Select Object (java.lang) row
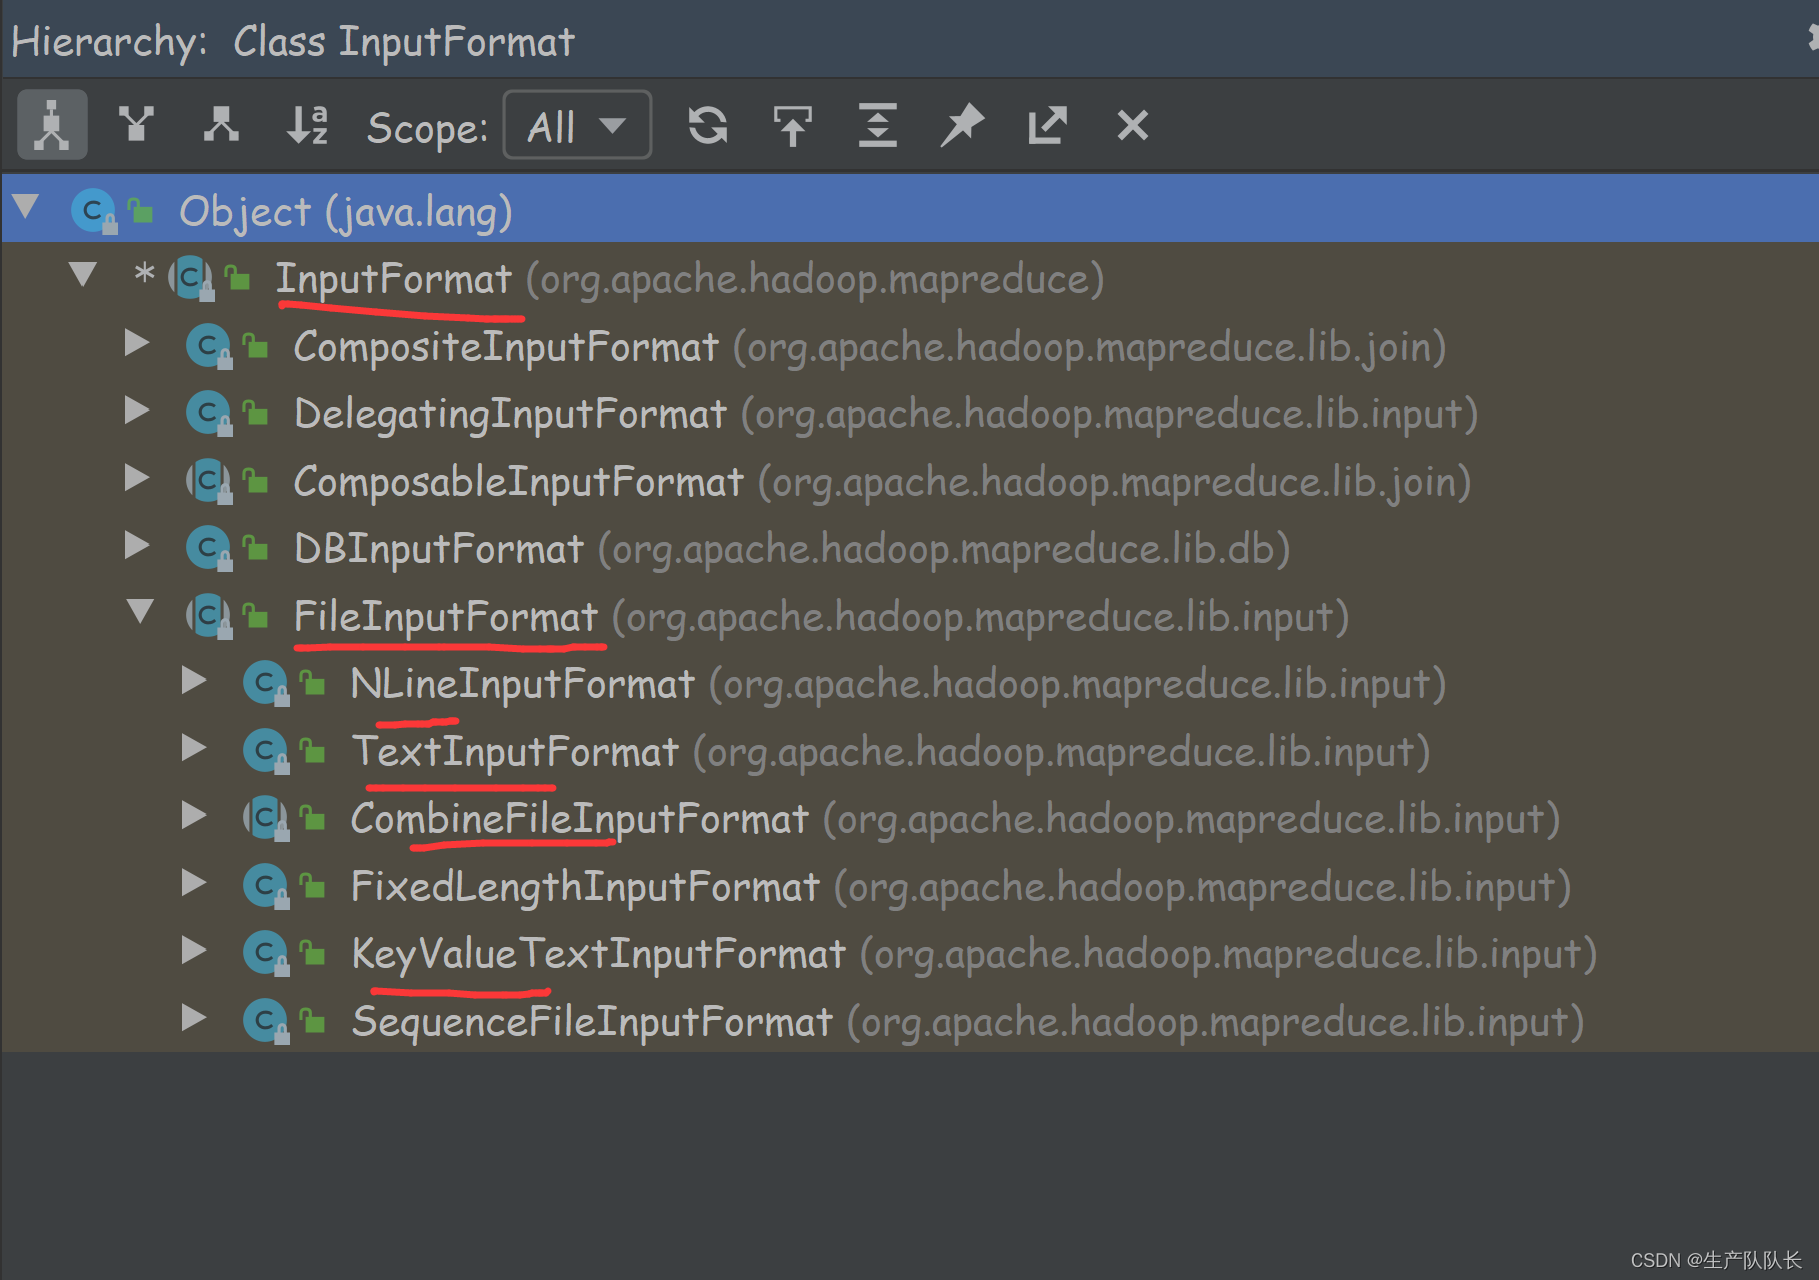The height and width of the screenshot is (1280, 1819). (910, 209)
